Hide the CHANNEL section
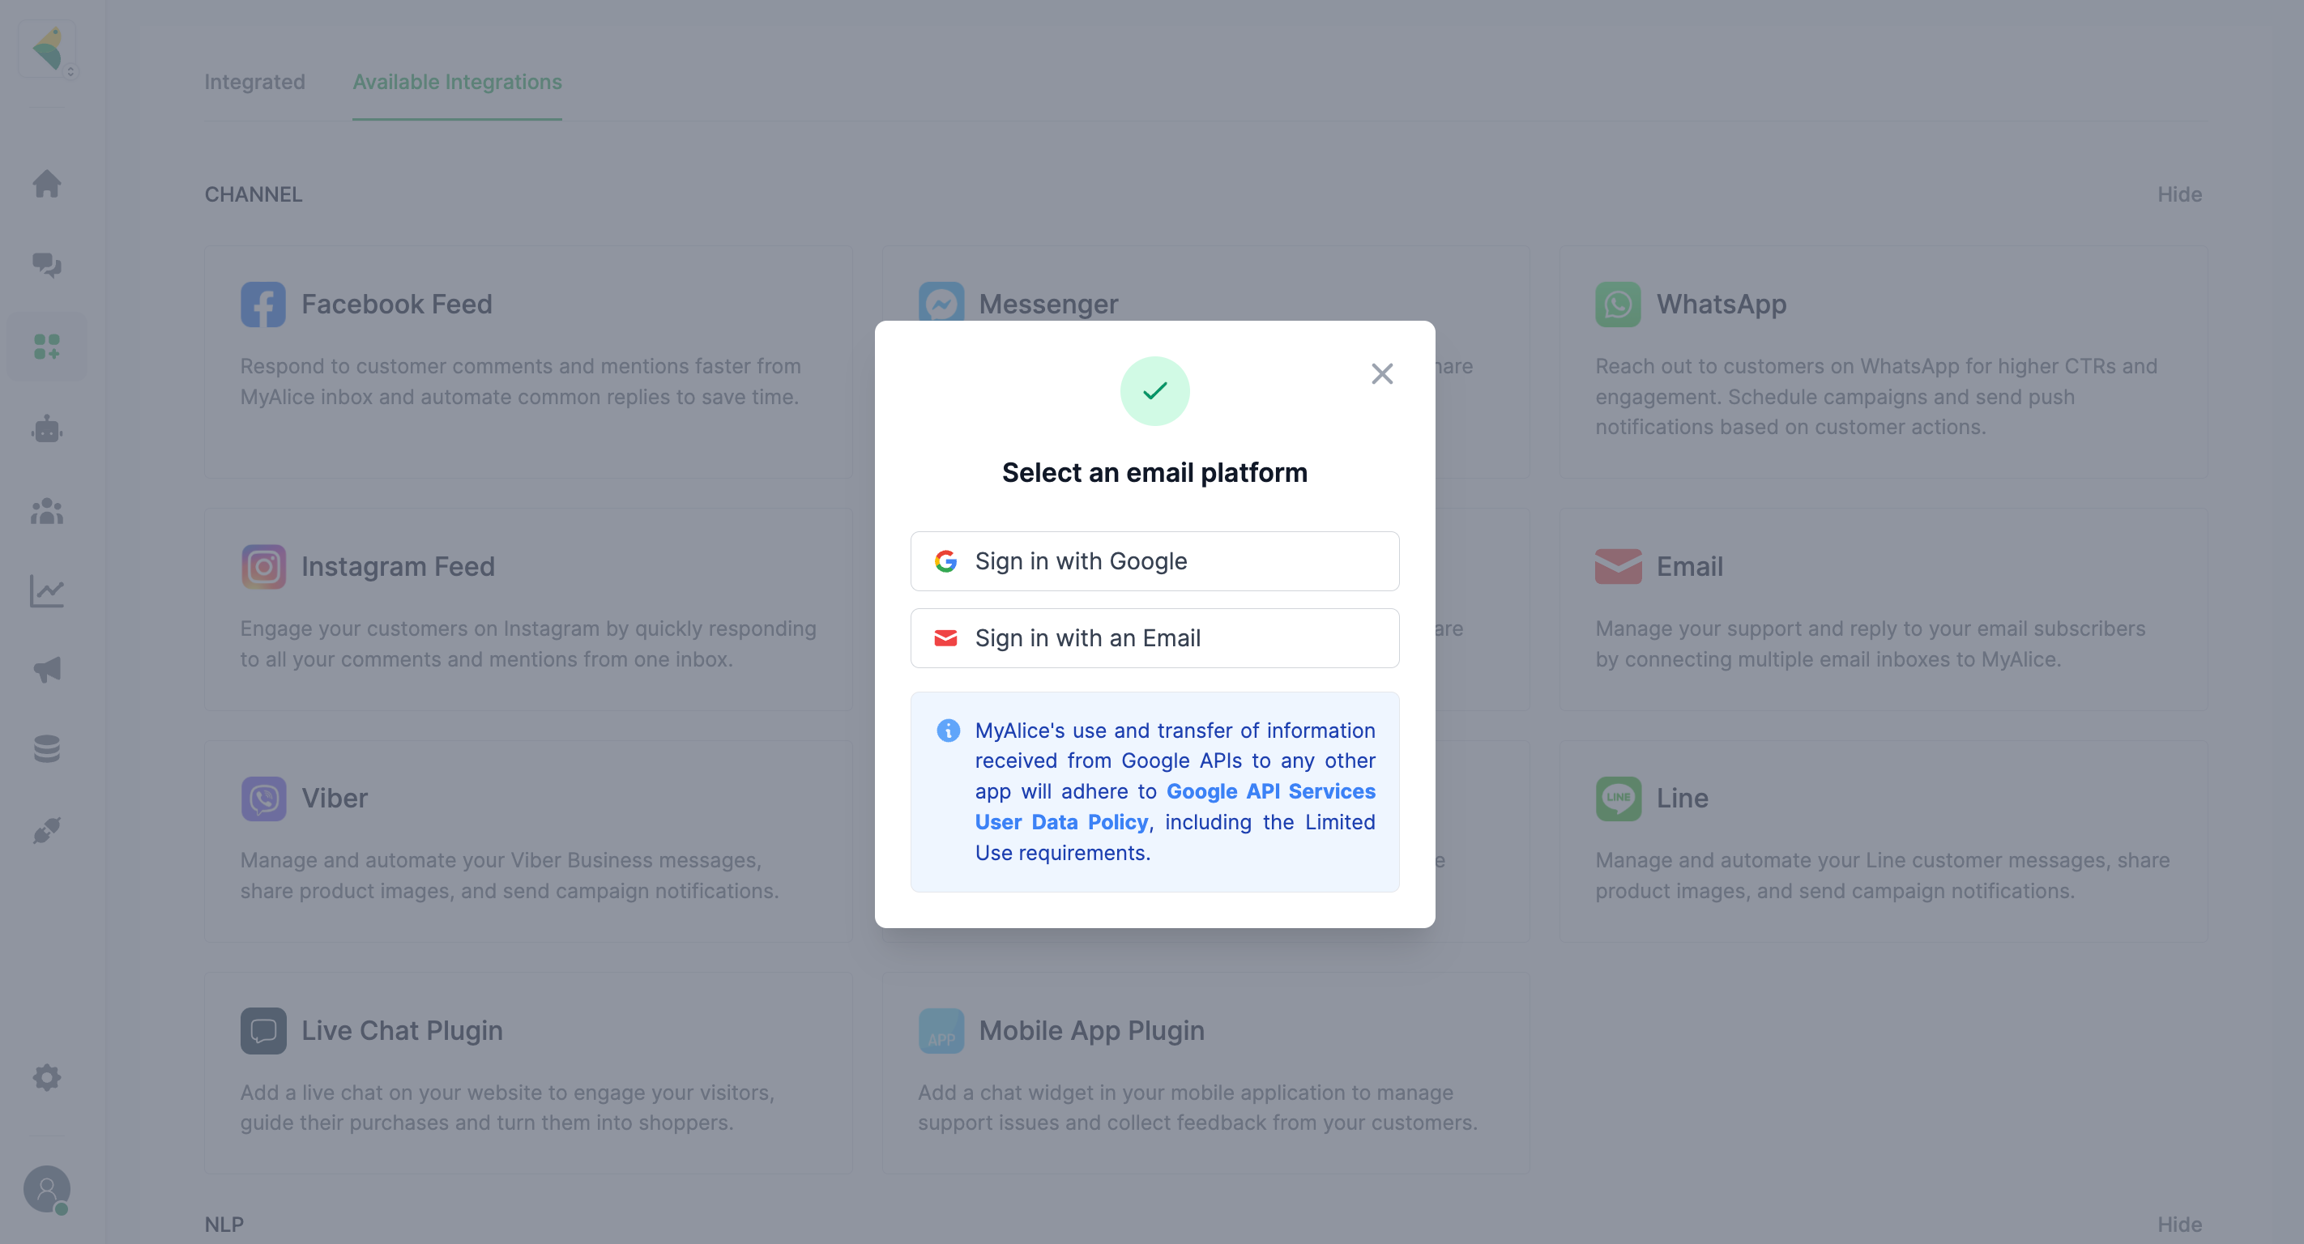Viewport: 2304px width, 1244px height. coord(2179,194)
